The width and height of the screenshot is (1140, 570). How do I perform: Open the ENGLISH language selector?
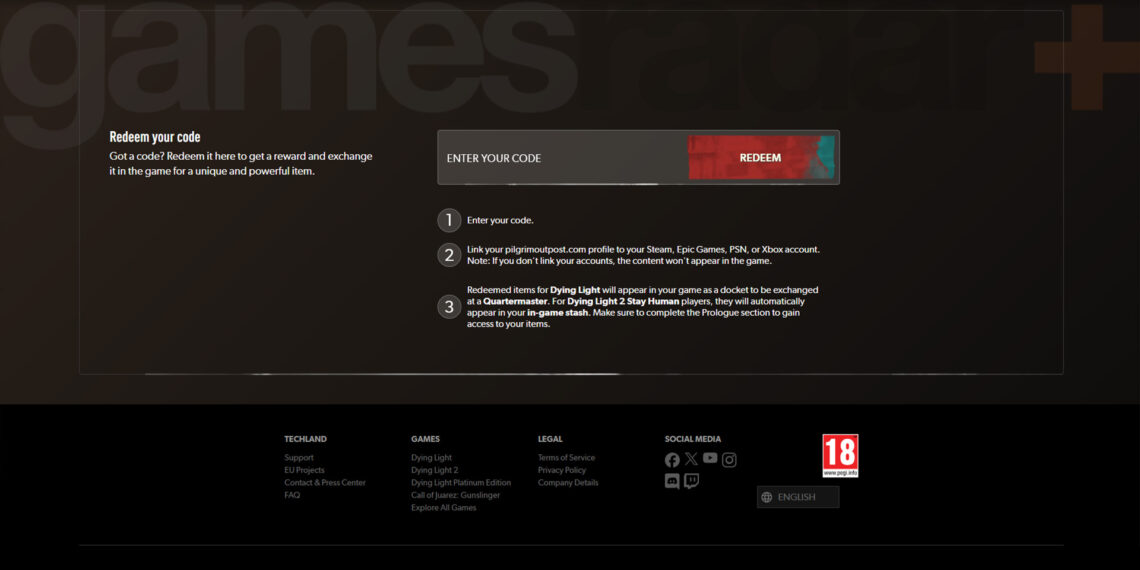(x=798, y=497)
